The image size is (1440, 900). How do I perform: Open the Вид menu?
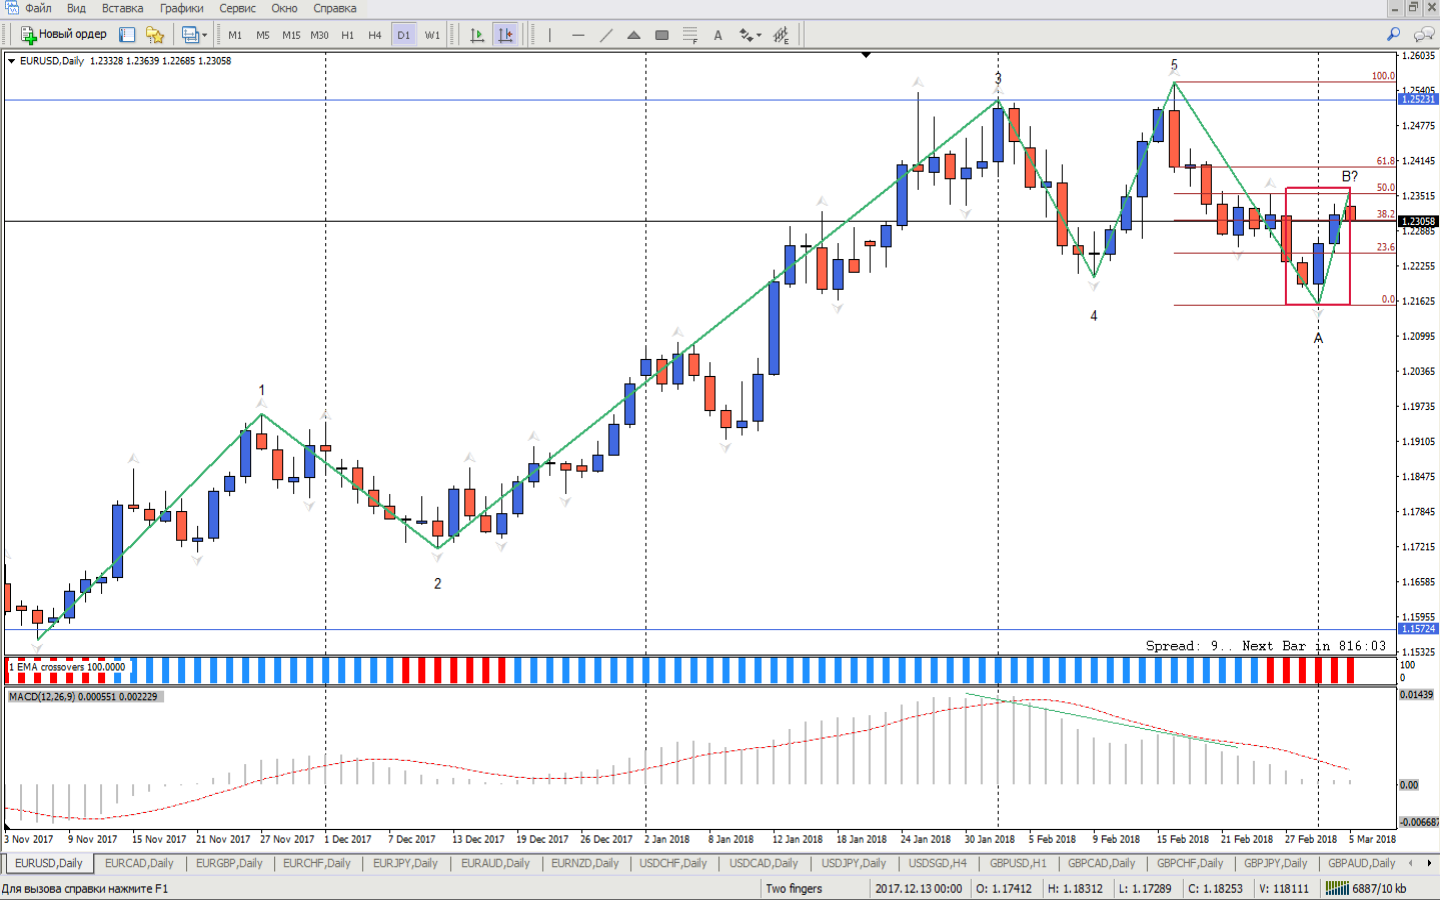(x=76, y=8)
